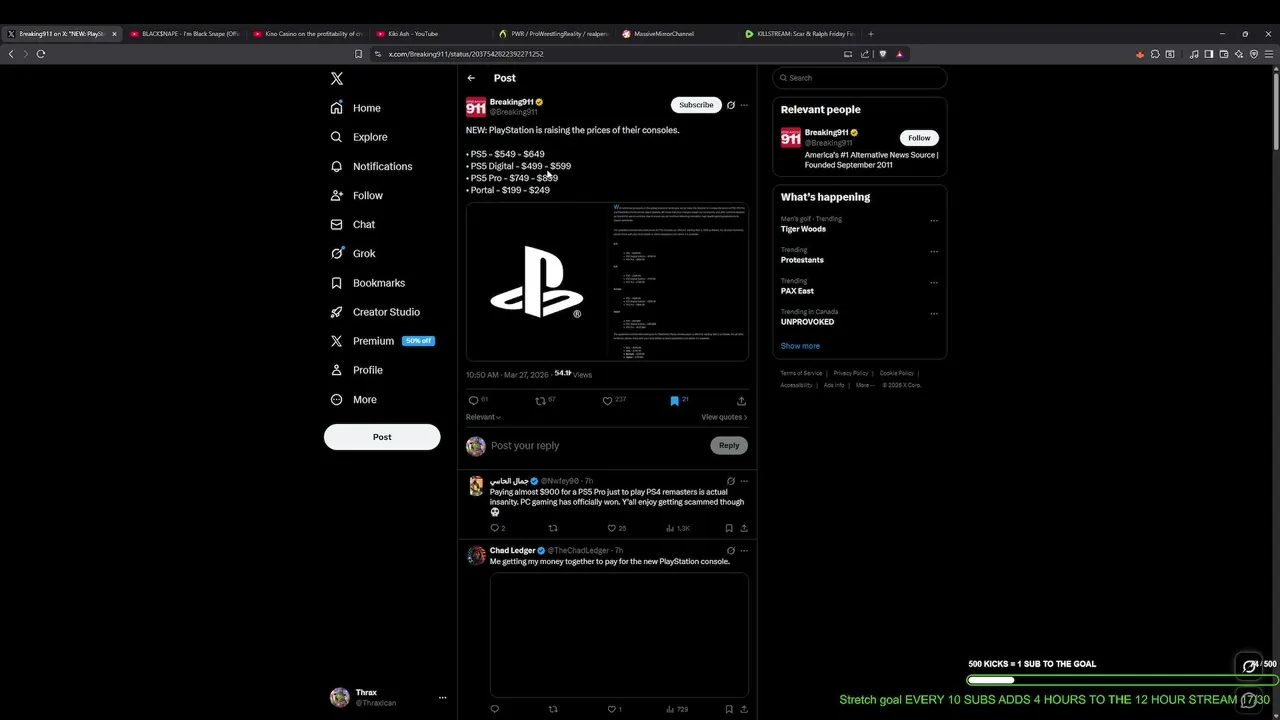The width and height of the screenshot is (1280, 720).
Task: Open Terms of Service footer link
Action: pos(801,373)
